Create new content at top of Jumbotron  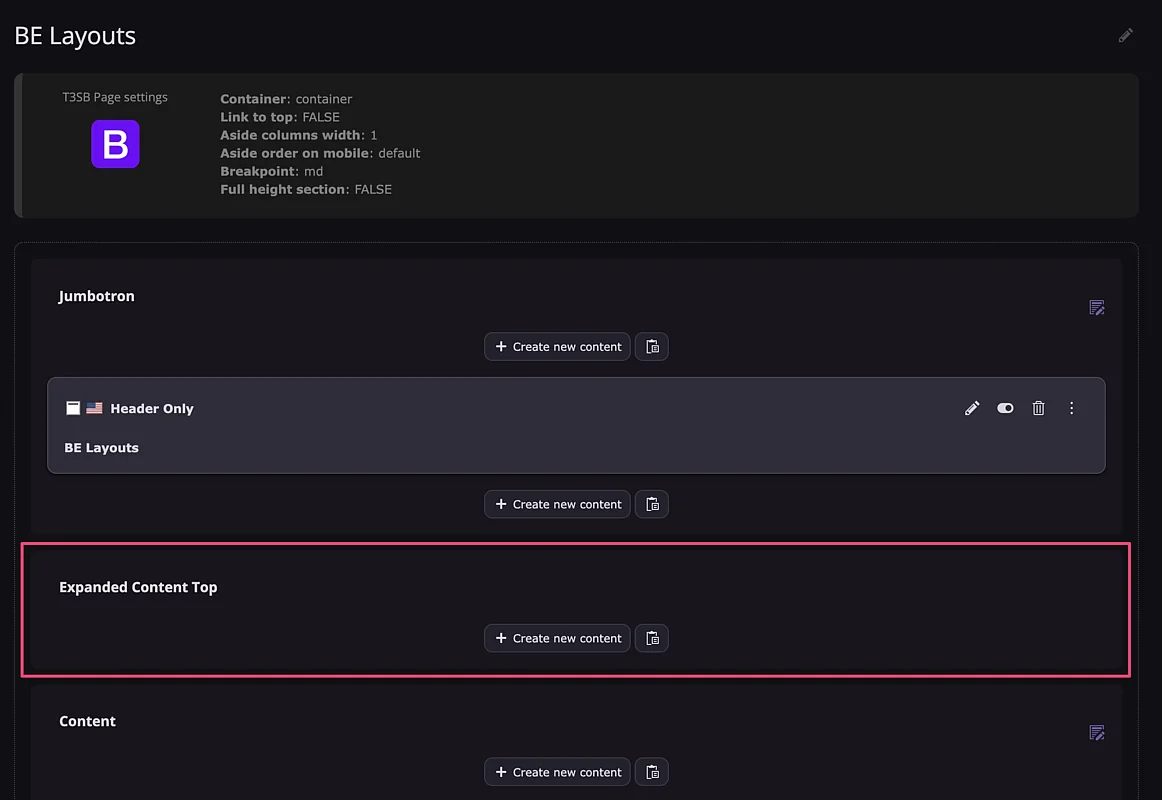pos(558,347)
